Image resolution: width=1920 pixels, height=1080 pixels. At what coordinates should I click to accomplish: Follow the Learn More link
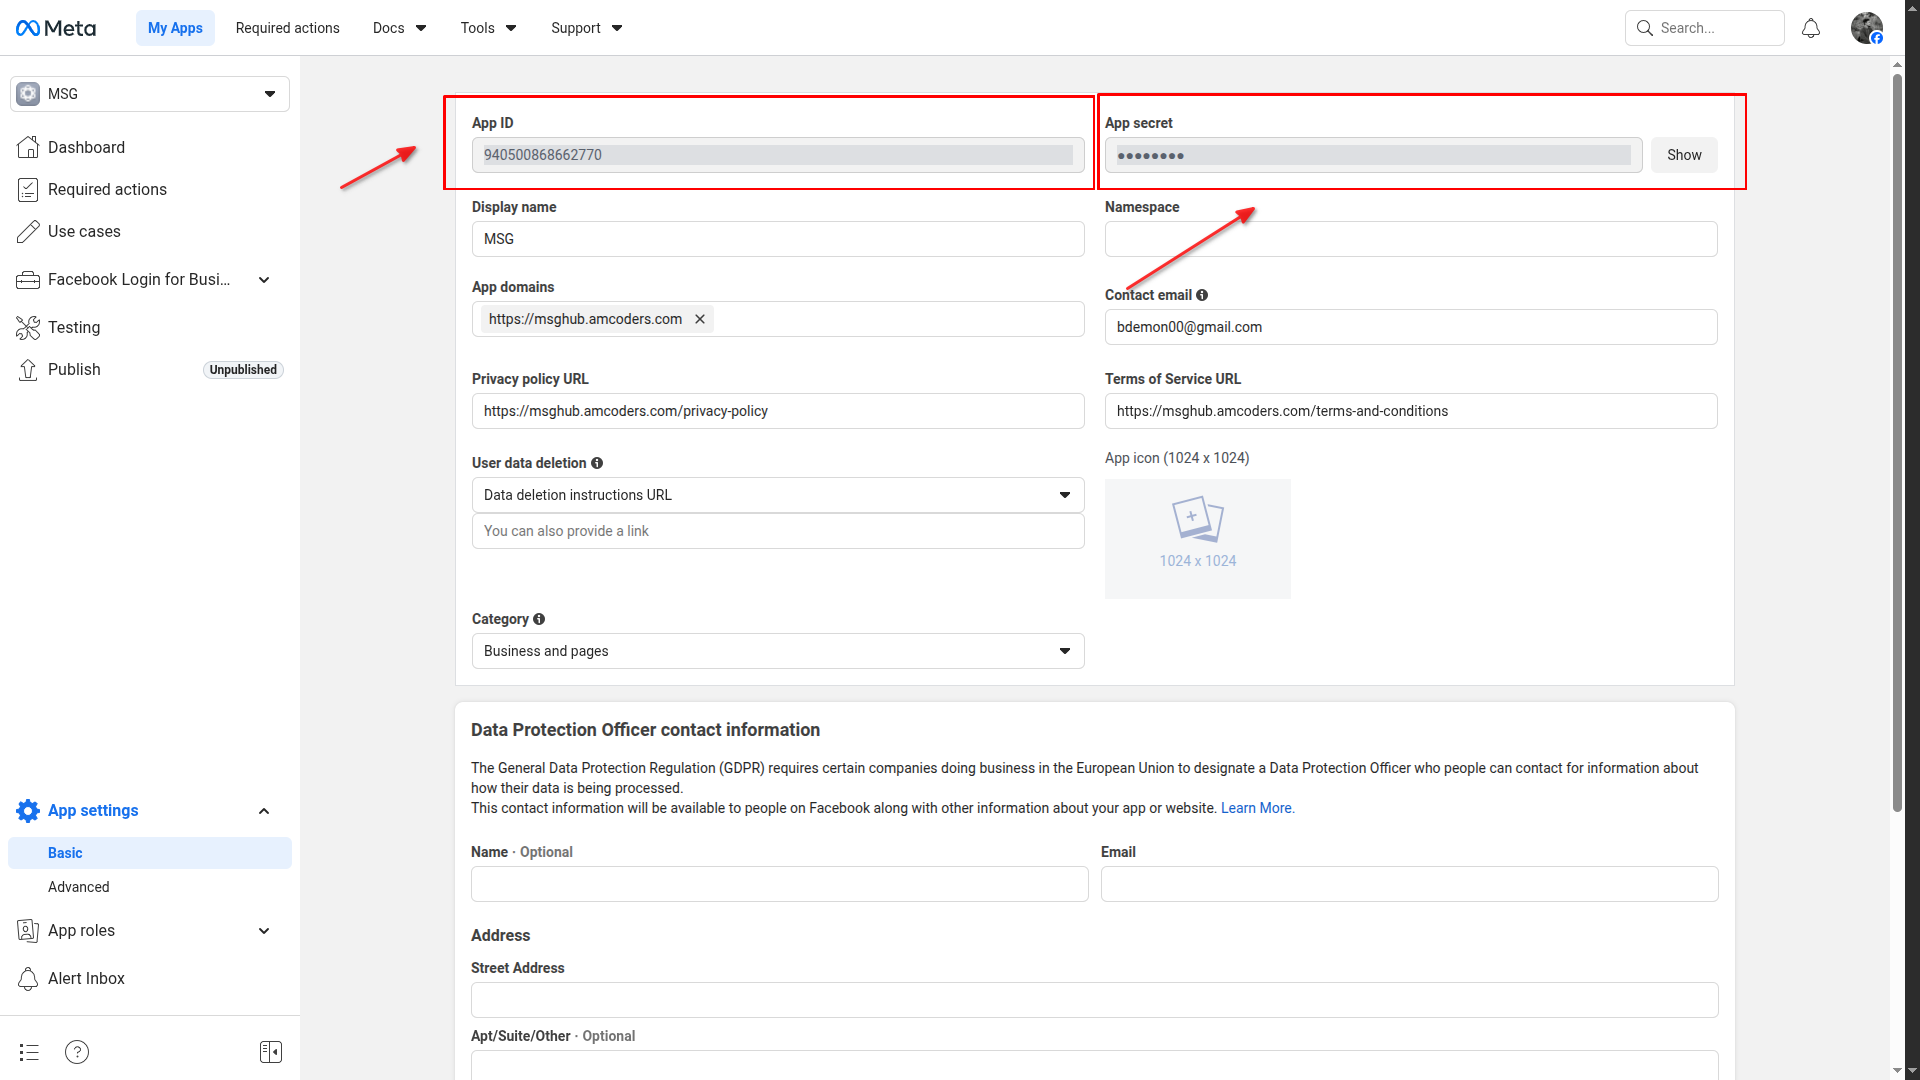click(1257, 808)
